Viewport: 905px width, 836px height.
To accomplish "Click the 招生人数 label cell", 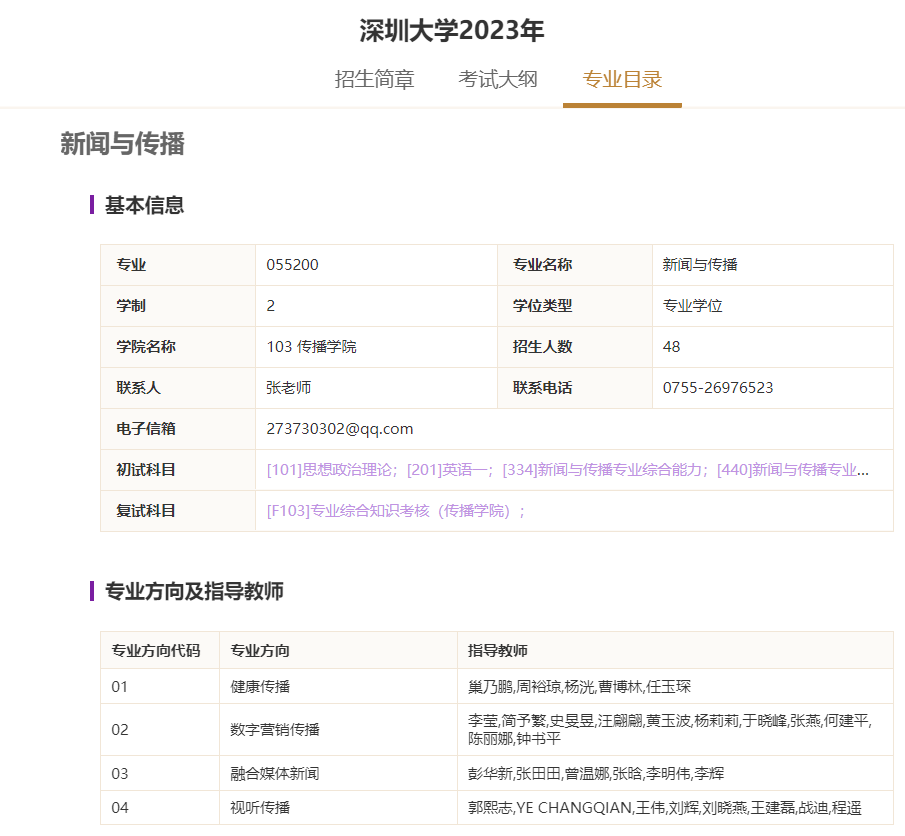I will coord(575,347).
